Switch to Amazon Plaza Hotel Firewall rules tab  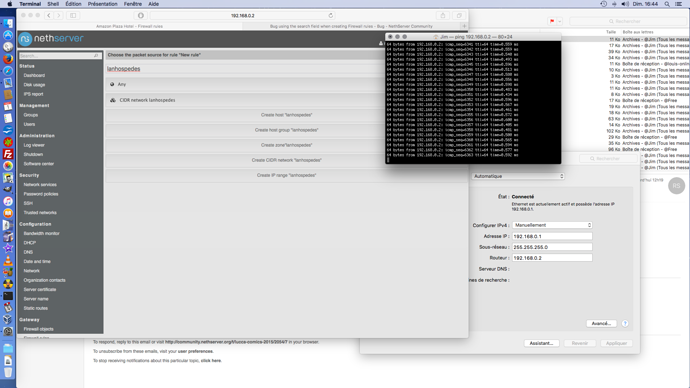pyautogui.click(x=129, y=26)
